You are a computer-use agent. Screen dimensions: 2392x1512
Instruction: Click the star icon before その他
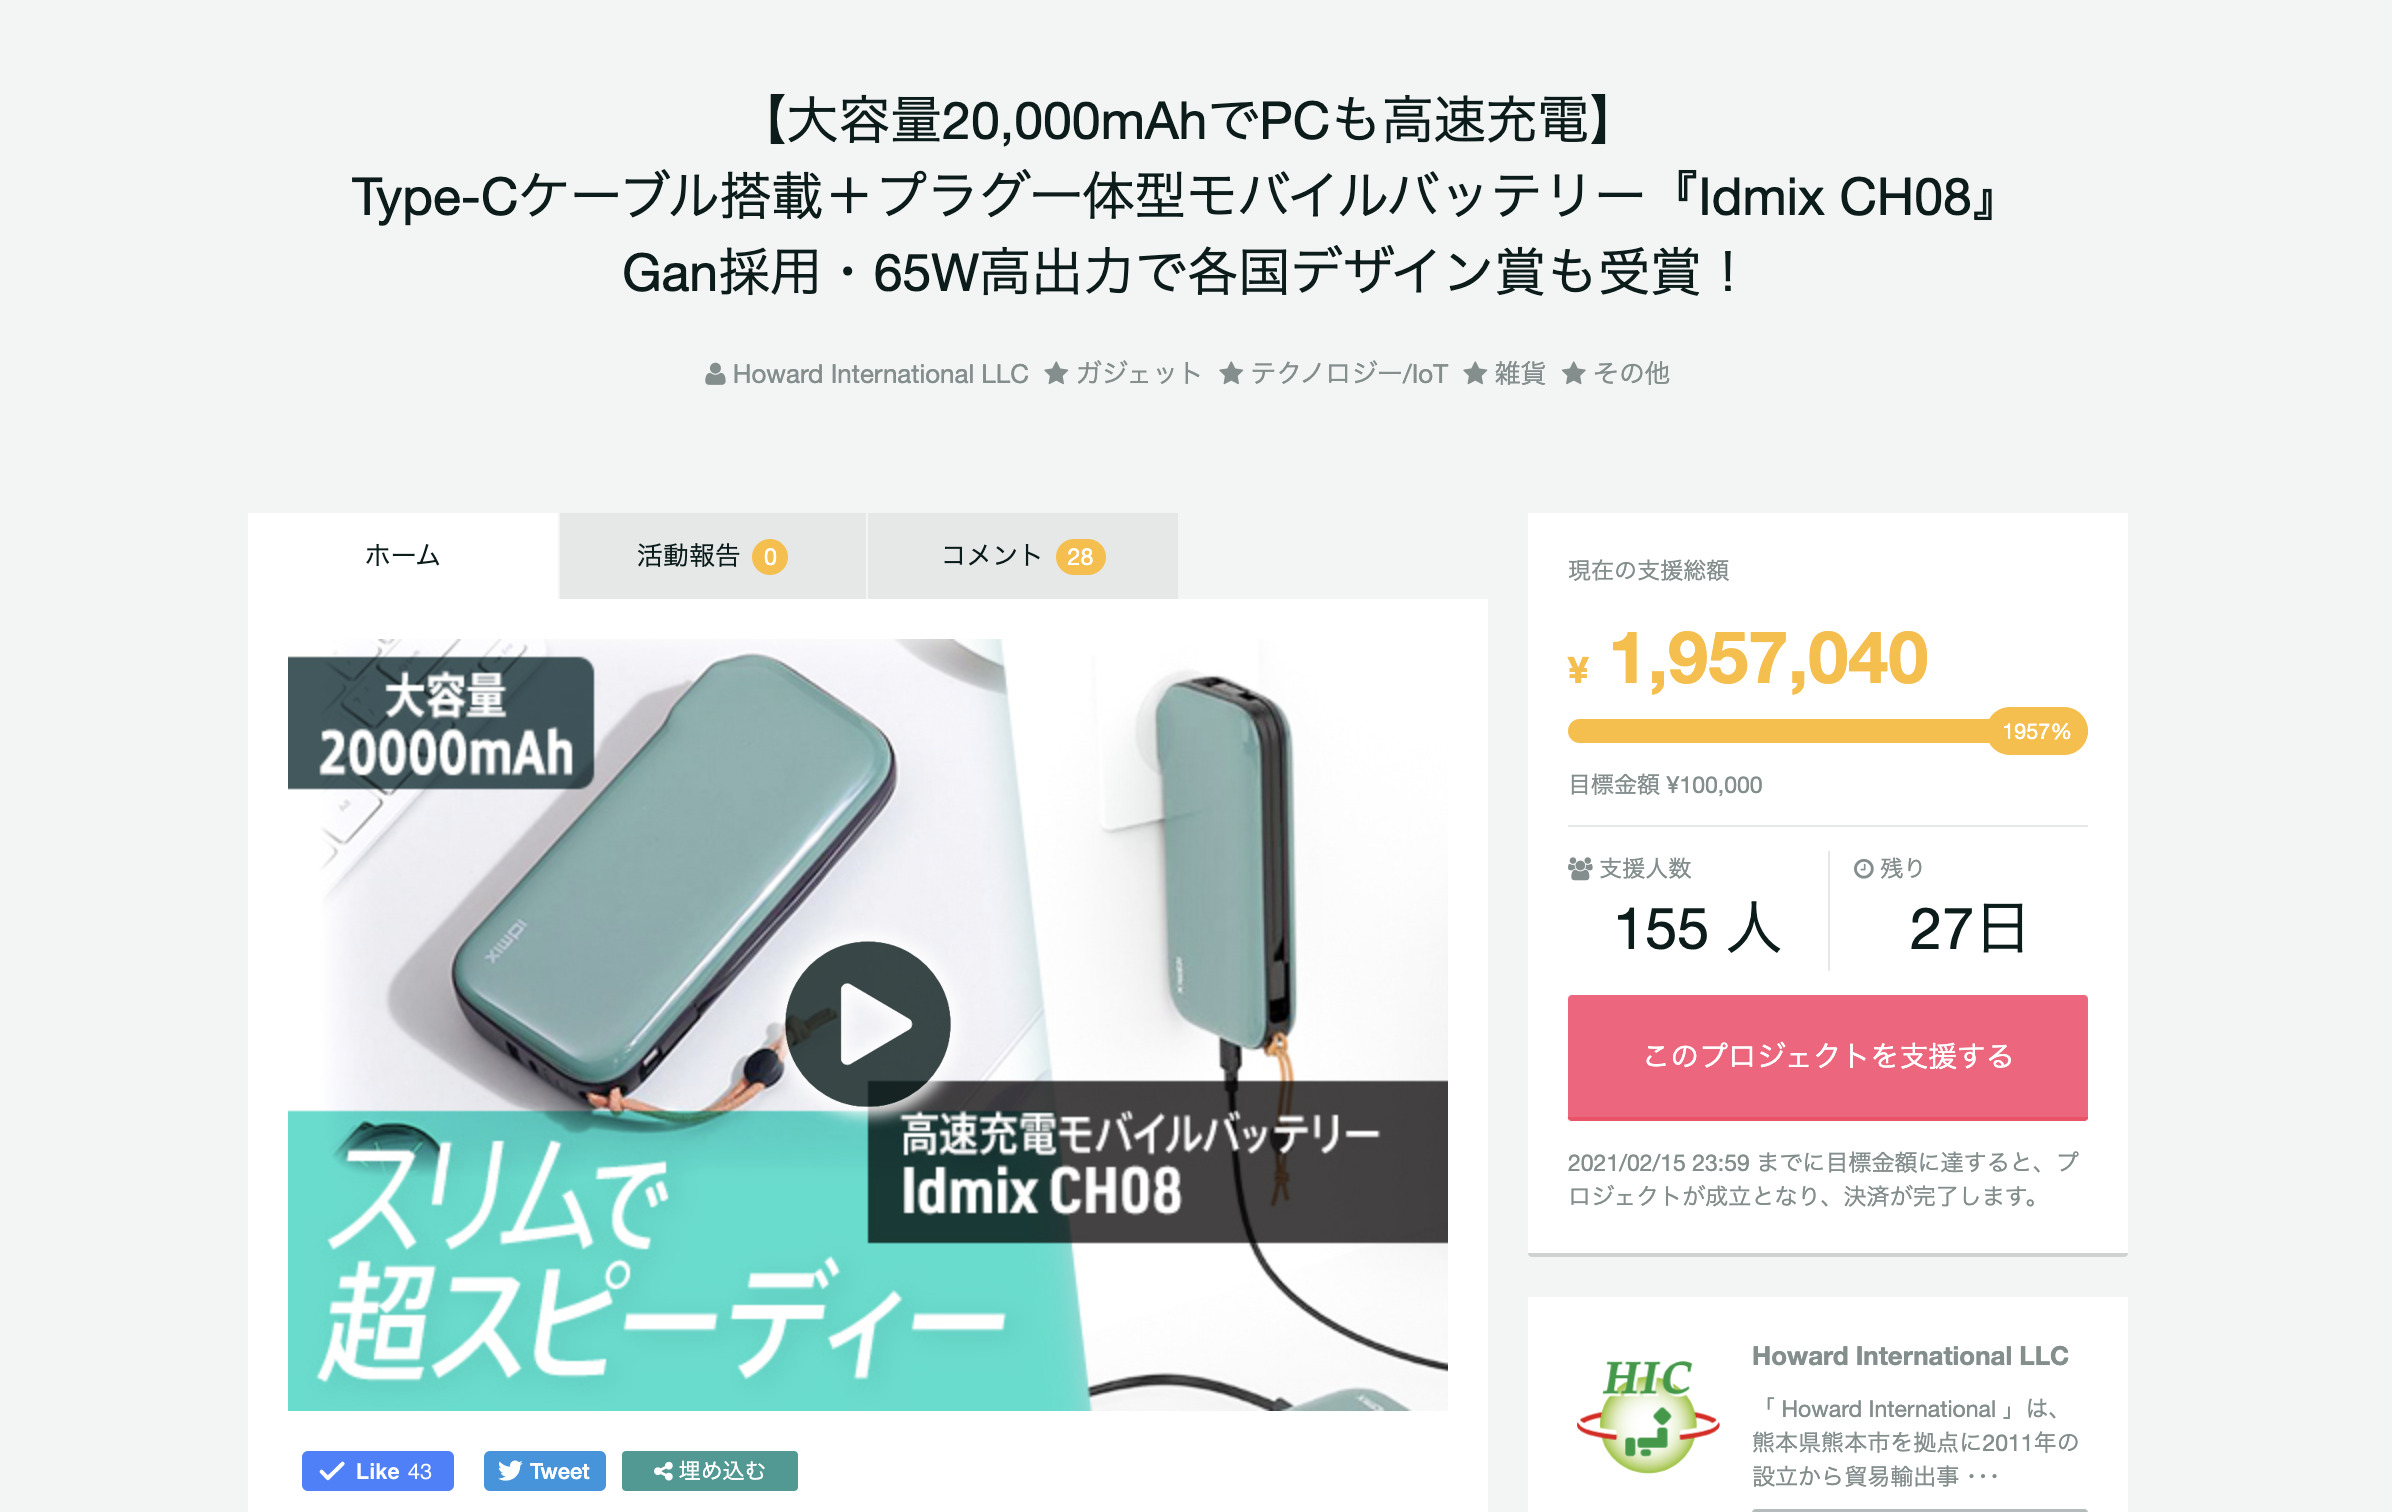pos(1573,374)
